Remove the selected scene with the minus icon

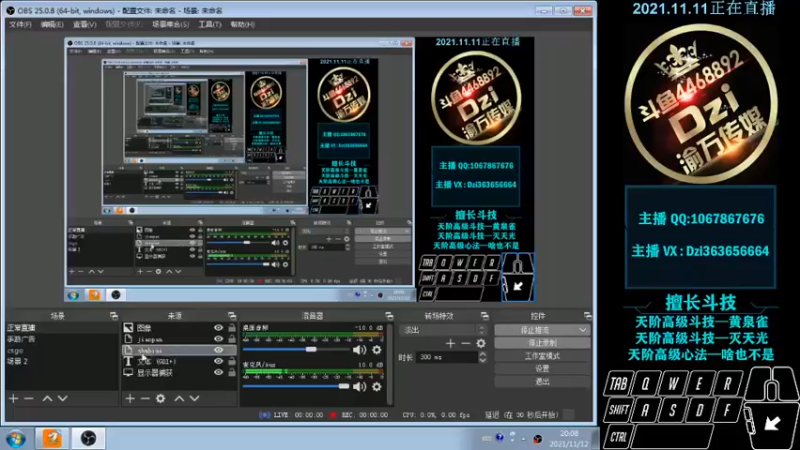(29, 398)
